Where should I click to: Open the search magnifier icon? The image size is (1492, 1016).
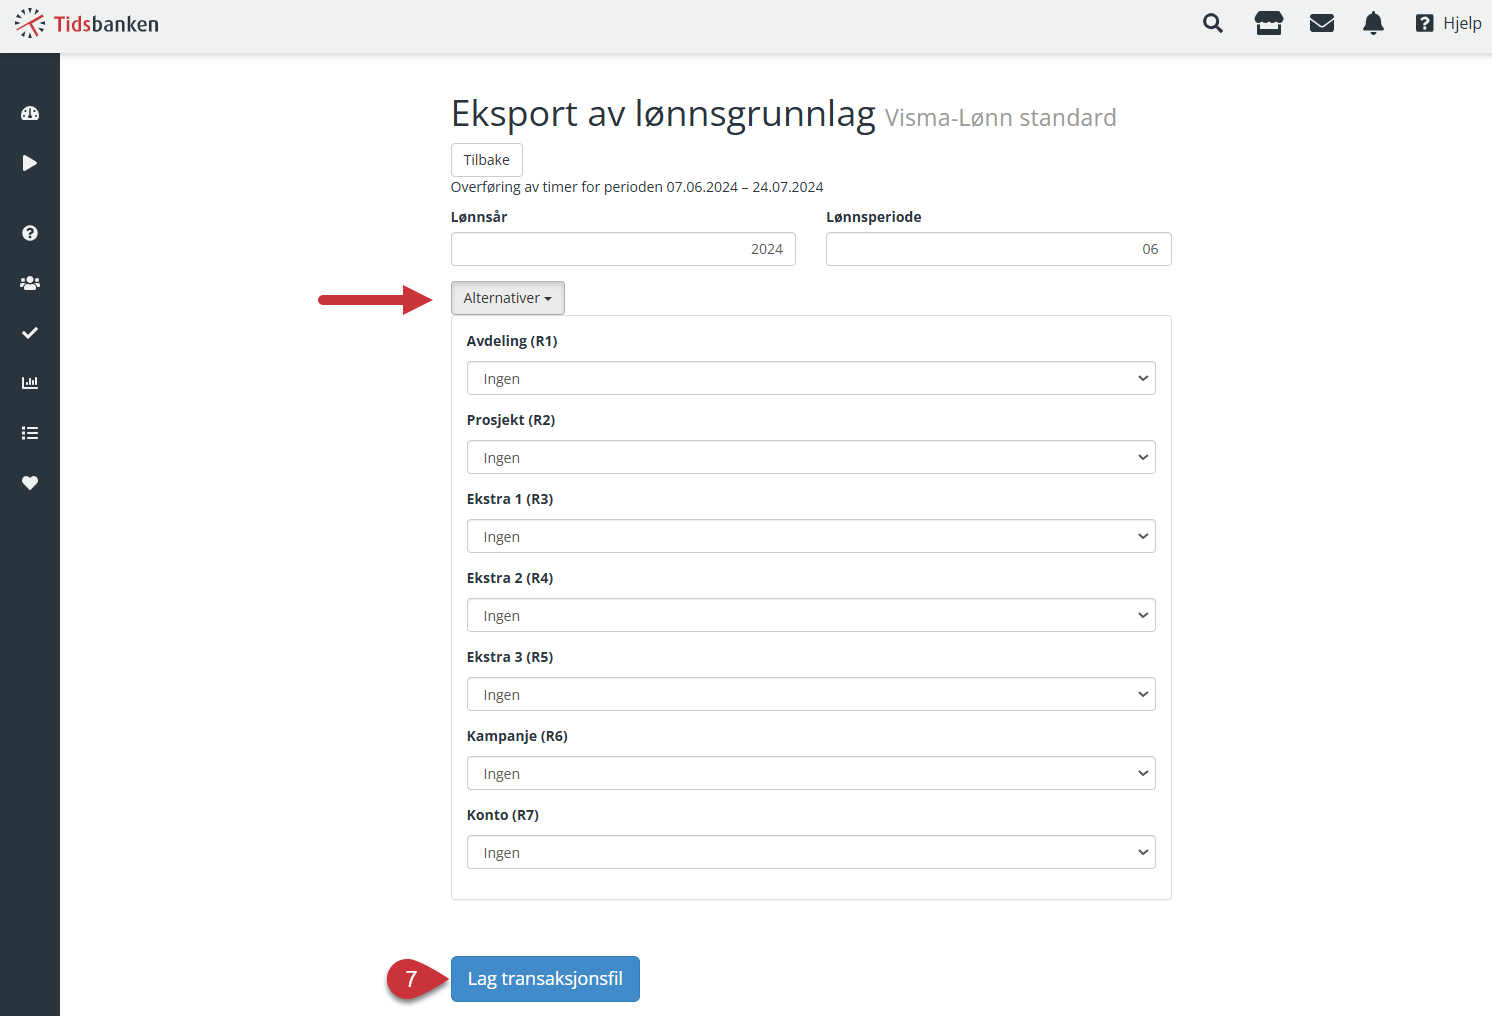(1213, 23)
